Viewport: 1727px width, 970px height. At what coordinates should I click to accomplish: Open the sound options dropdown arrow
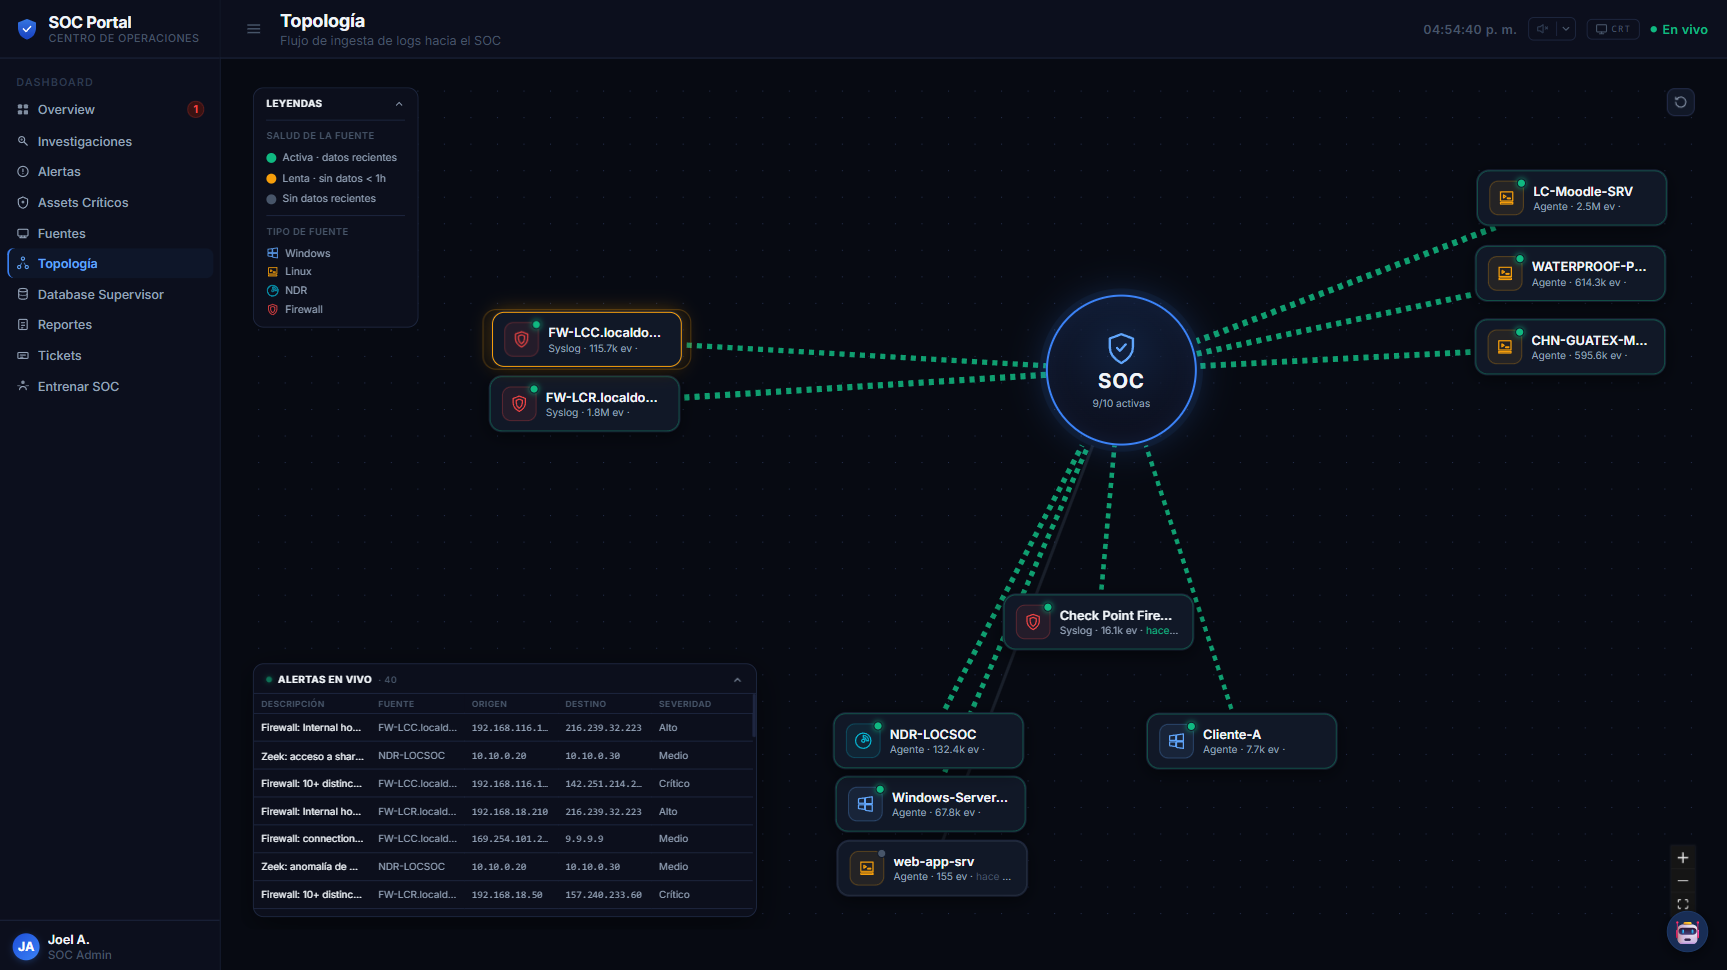[1566, 29]
